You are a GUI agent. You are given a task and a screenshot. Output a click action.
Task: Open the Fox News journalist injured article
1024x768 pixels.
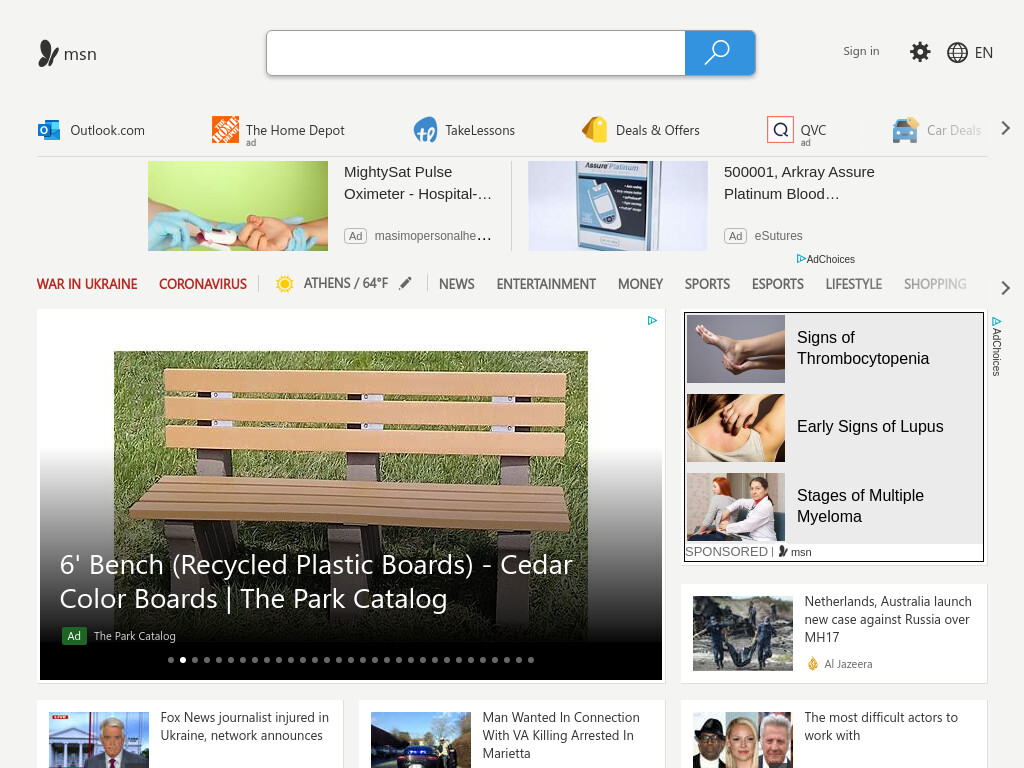[x=244, y=726]
